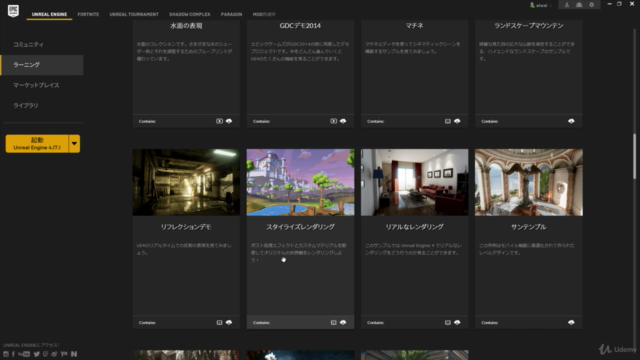Click the cloud download icon on ランドスケープマウンテン card
The height and width of the screenshot is (360, 640).
pyautogui.click(x=571, y=121)
